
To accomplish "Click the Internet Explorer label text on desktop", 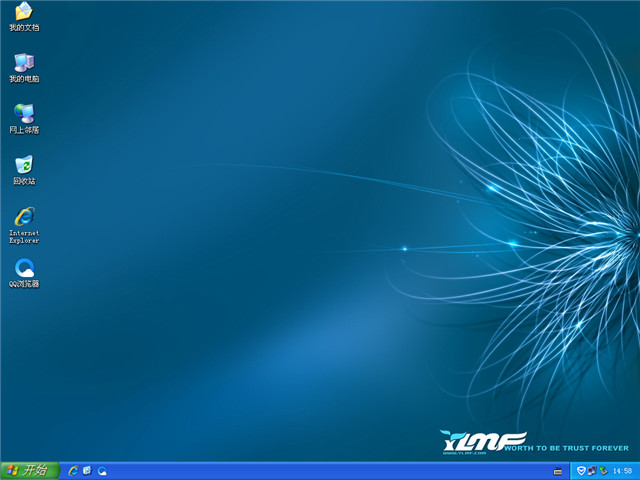I will (x=24, y=236).
